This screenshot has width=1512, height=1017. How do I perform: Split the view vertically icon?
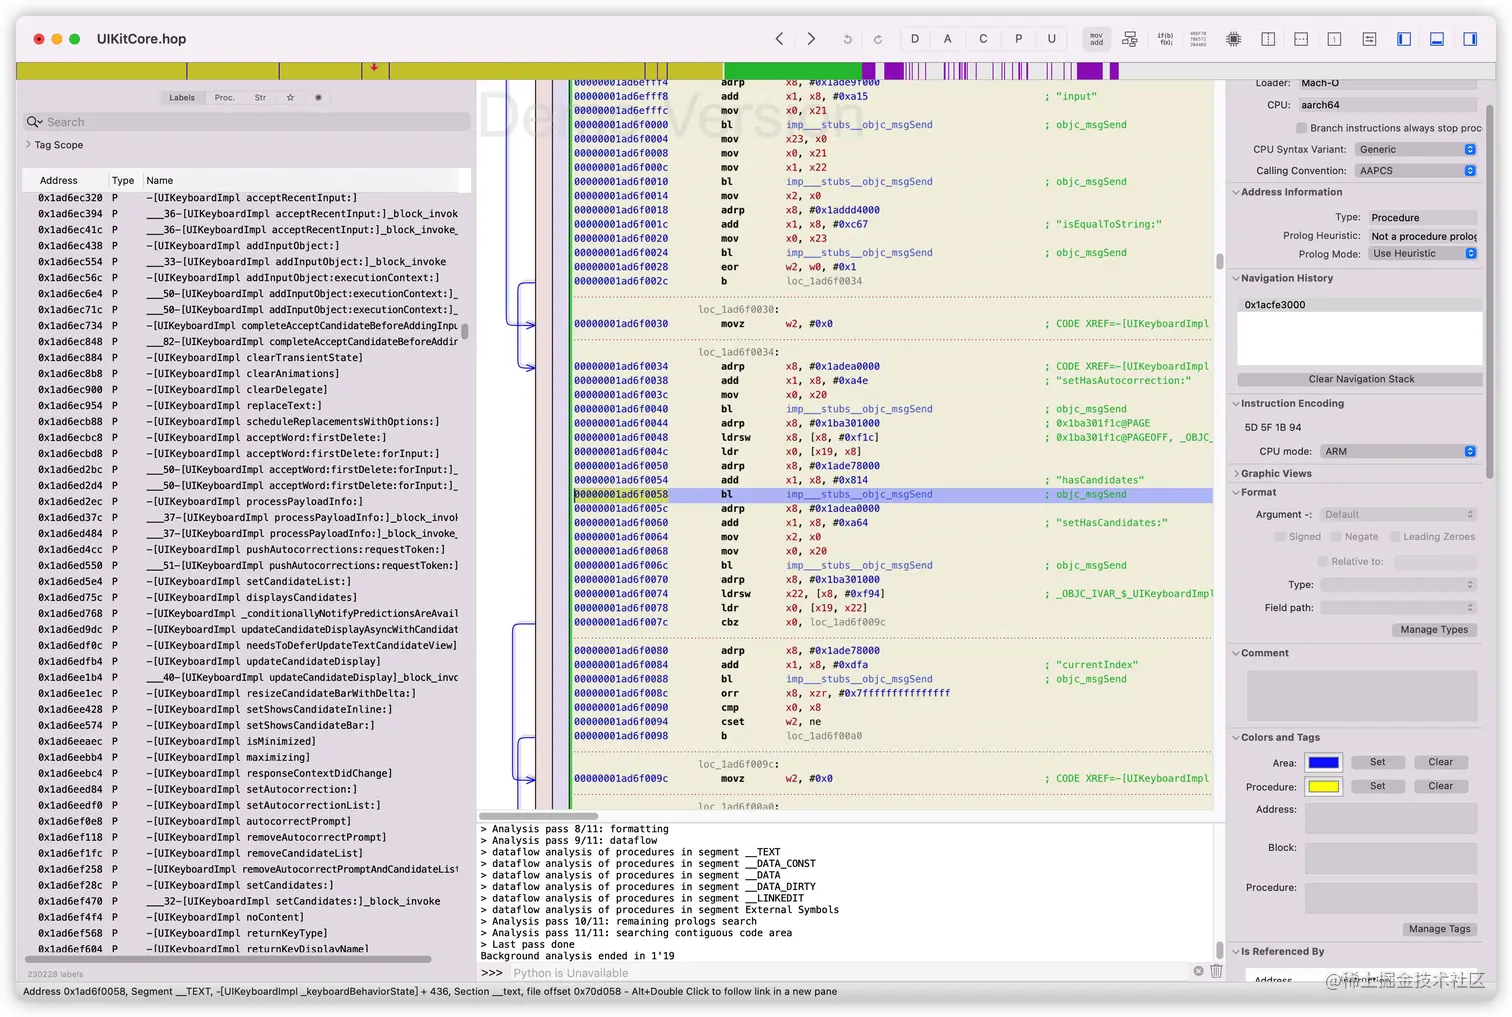[x=1268, y=39]
